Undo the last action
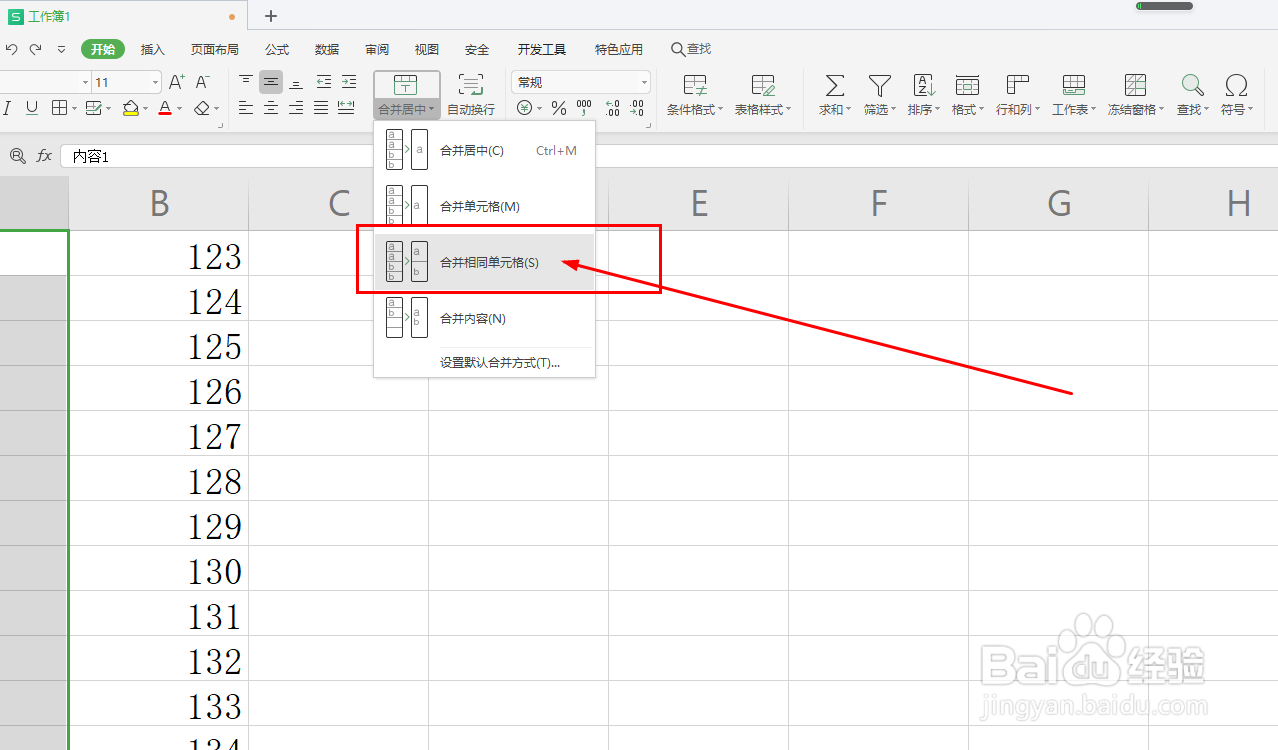The width and height of the screenshot is (1278, 750). tap(11, 49)
